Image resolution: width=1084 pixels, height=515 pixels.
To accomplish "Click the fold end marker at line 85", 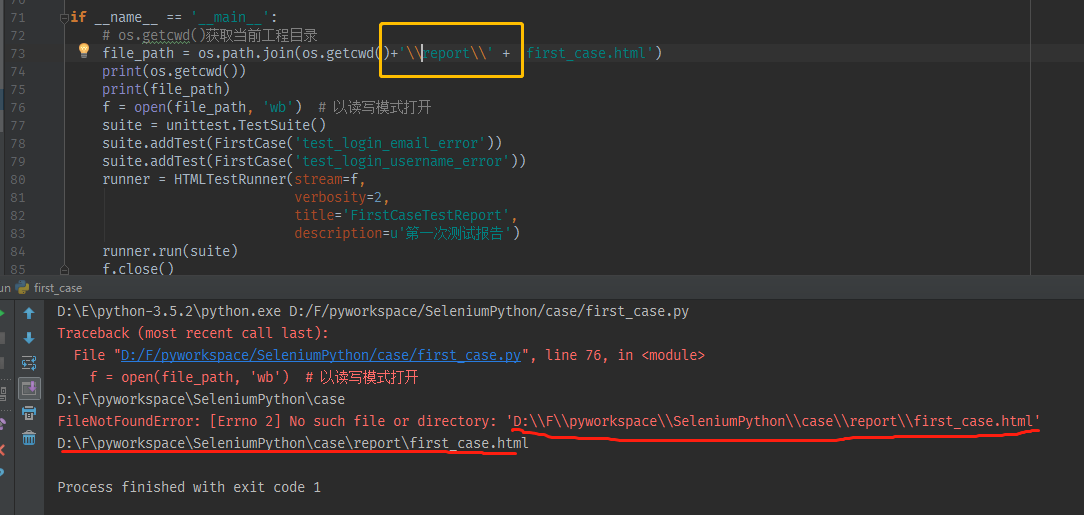I will 64,269.
